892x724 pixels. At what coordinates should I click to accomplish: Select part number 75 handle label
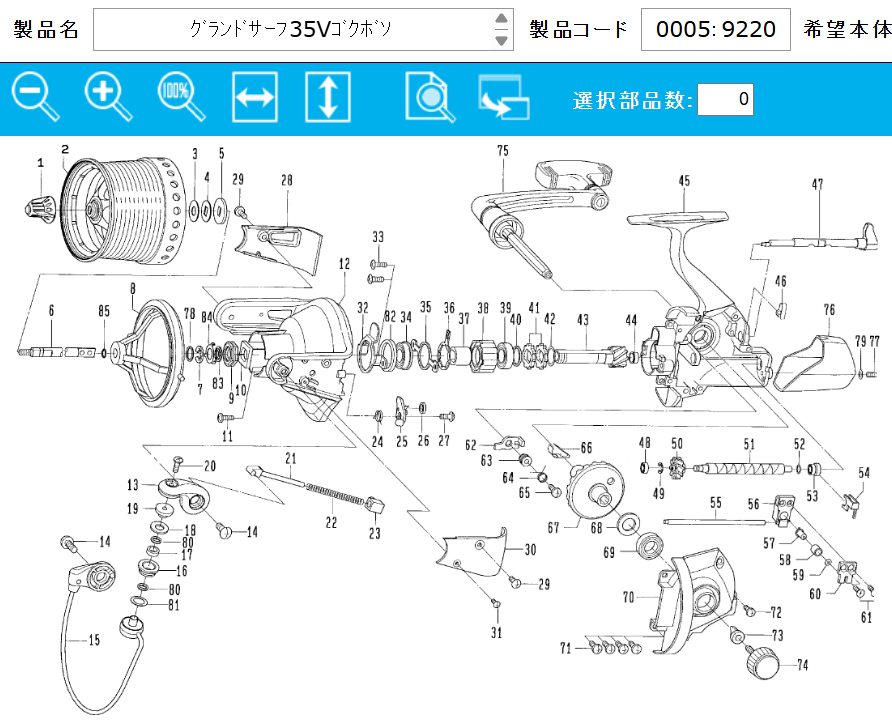pyautogui.click(x=503, y=150)
